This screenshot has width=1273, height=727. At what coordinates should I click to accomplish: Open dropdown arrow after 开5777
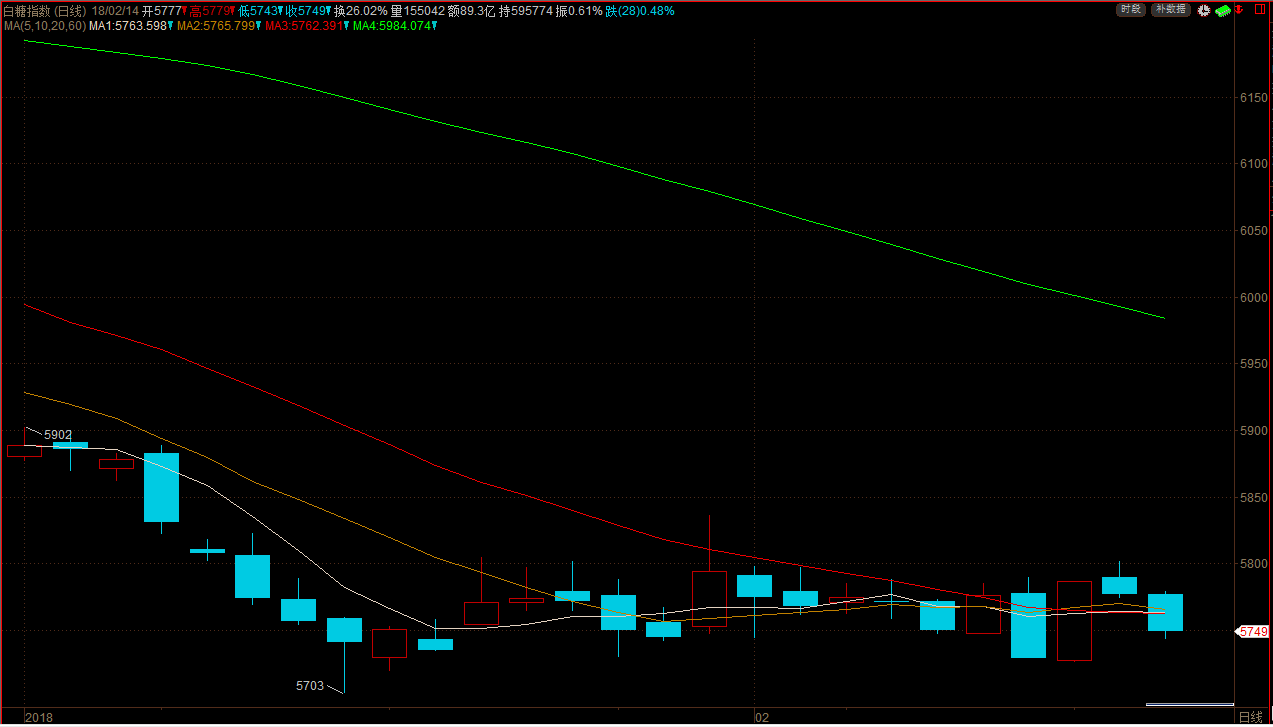click(184, 11)
